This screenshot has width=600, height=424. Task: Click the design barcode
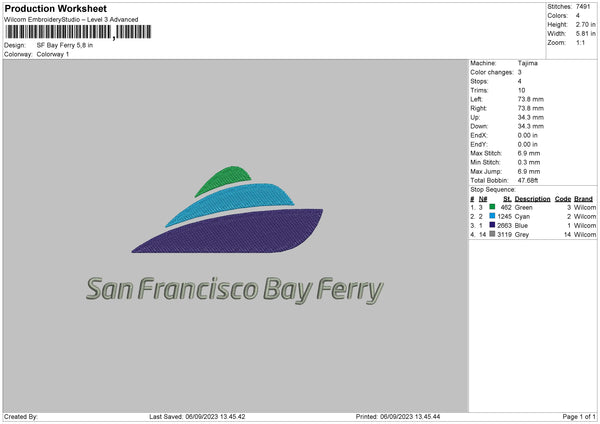point(78,32)
